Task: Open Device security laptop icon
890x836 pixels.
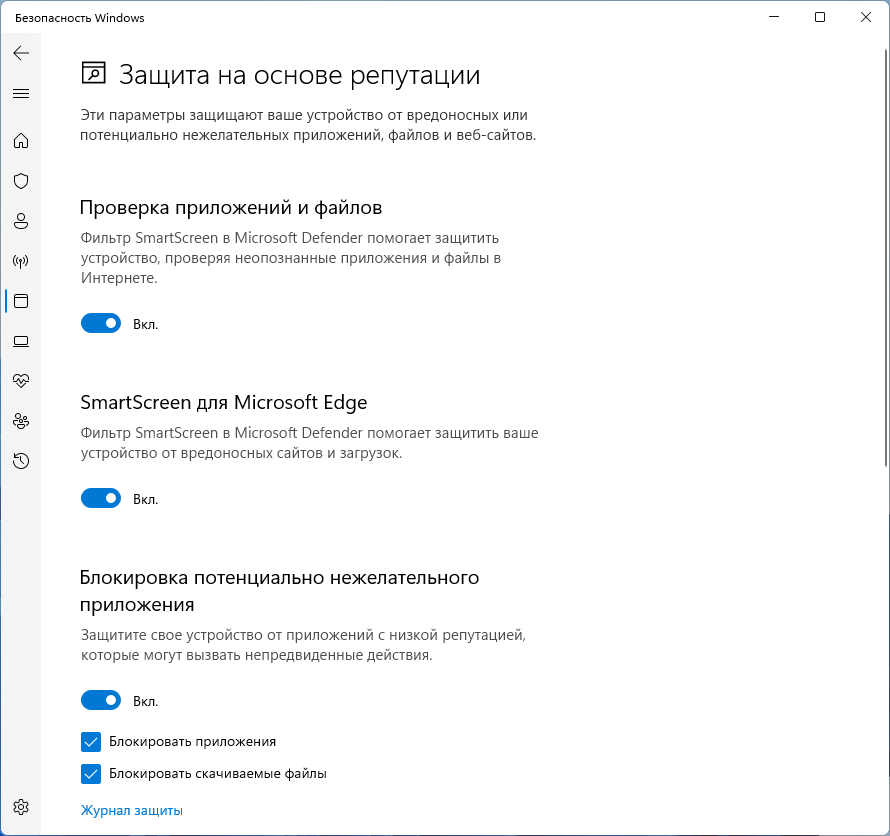Action: (21, 341)
